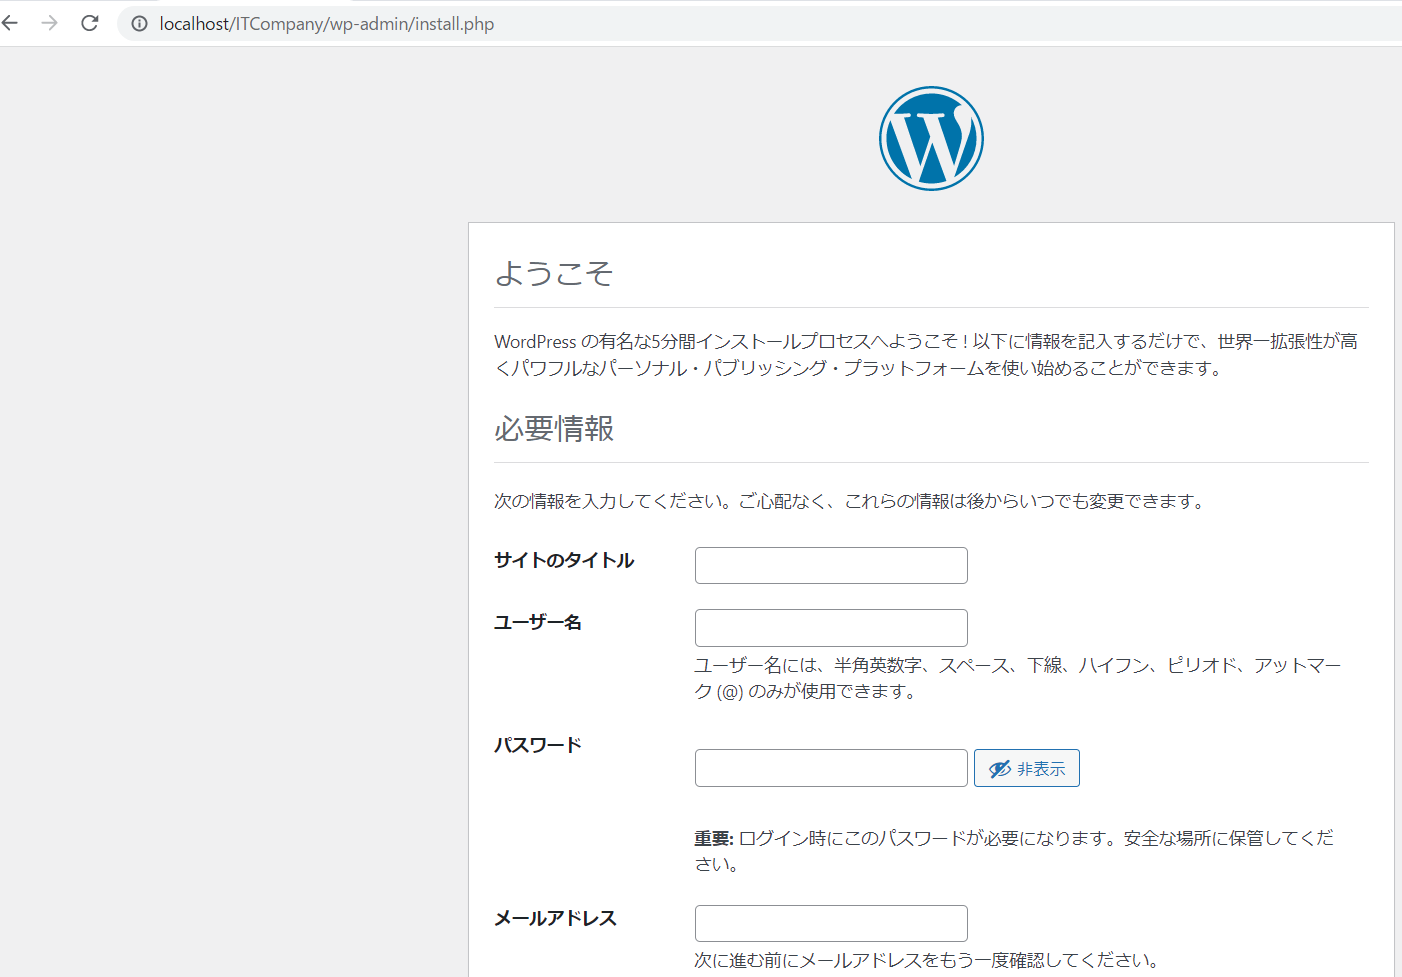Viewport: 1402px width, 977px height.
Task: Focus the ユーザー名 text box
Action: point(831,628)
